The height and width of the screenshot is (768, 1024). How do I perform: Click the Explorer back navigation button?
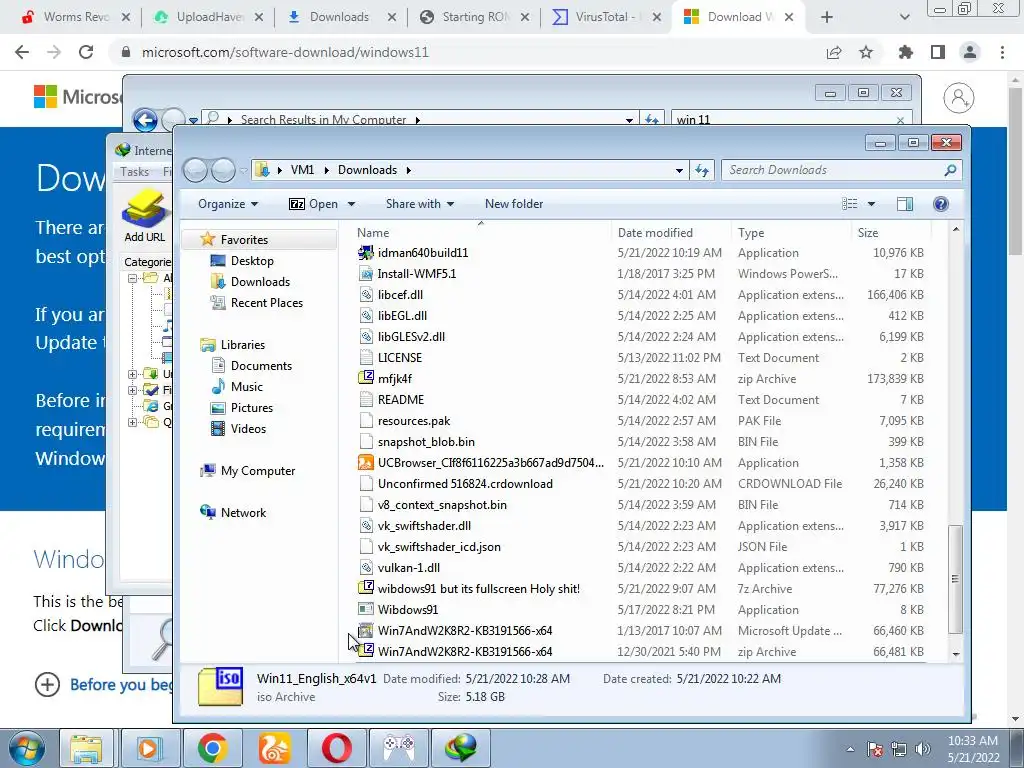(x=195, y=170)
